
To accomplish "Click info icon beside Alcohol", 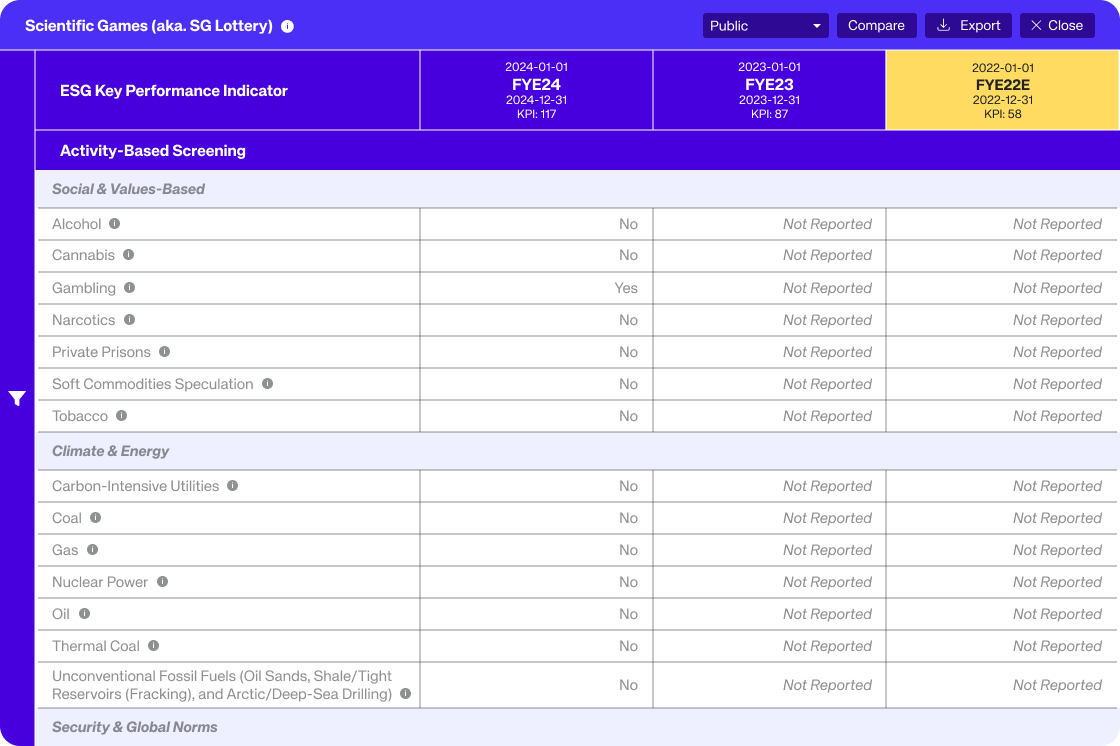I will 114,224.
